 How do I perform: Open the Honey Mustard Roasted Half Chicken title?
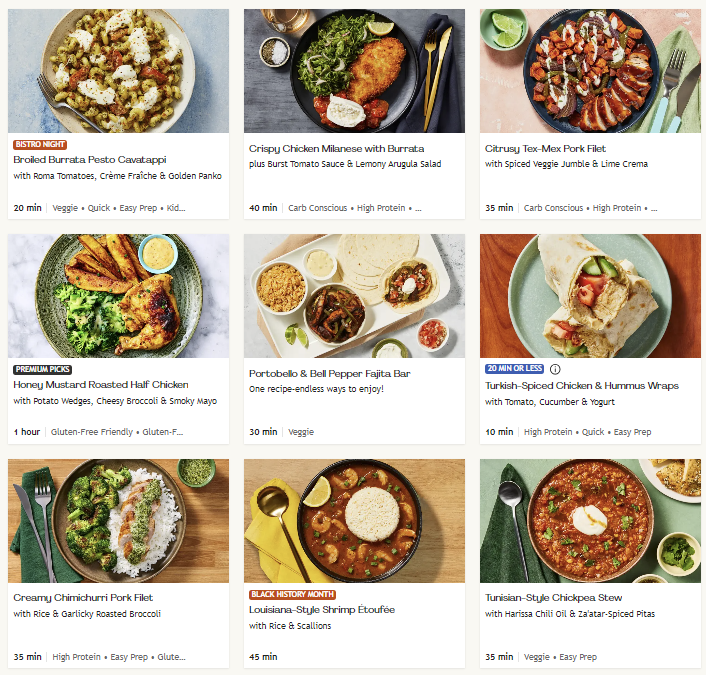pyautogui.click(x=101, y=385)
